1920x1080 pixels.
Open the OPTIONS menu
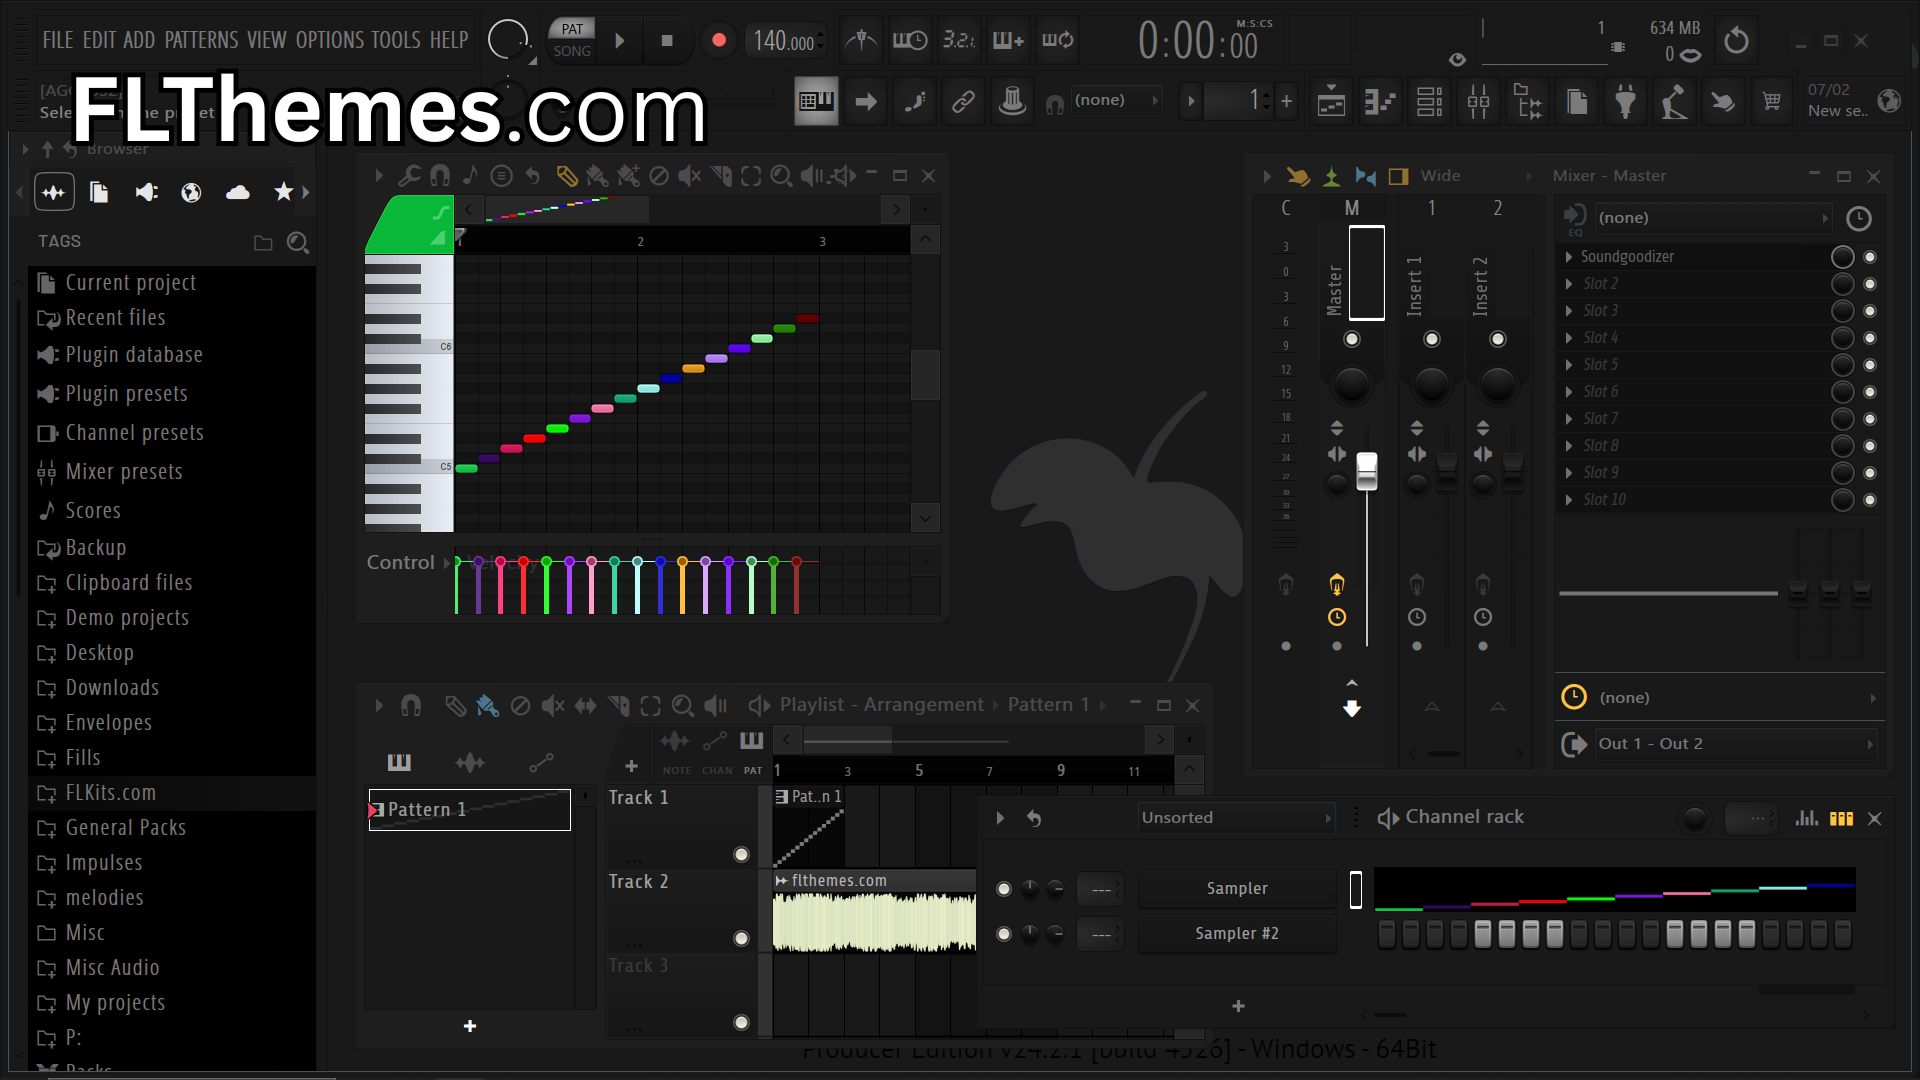329,40
